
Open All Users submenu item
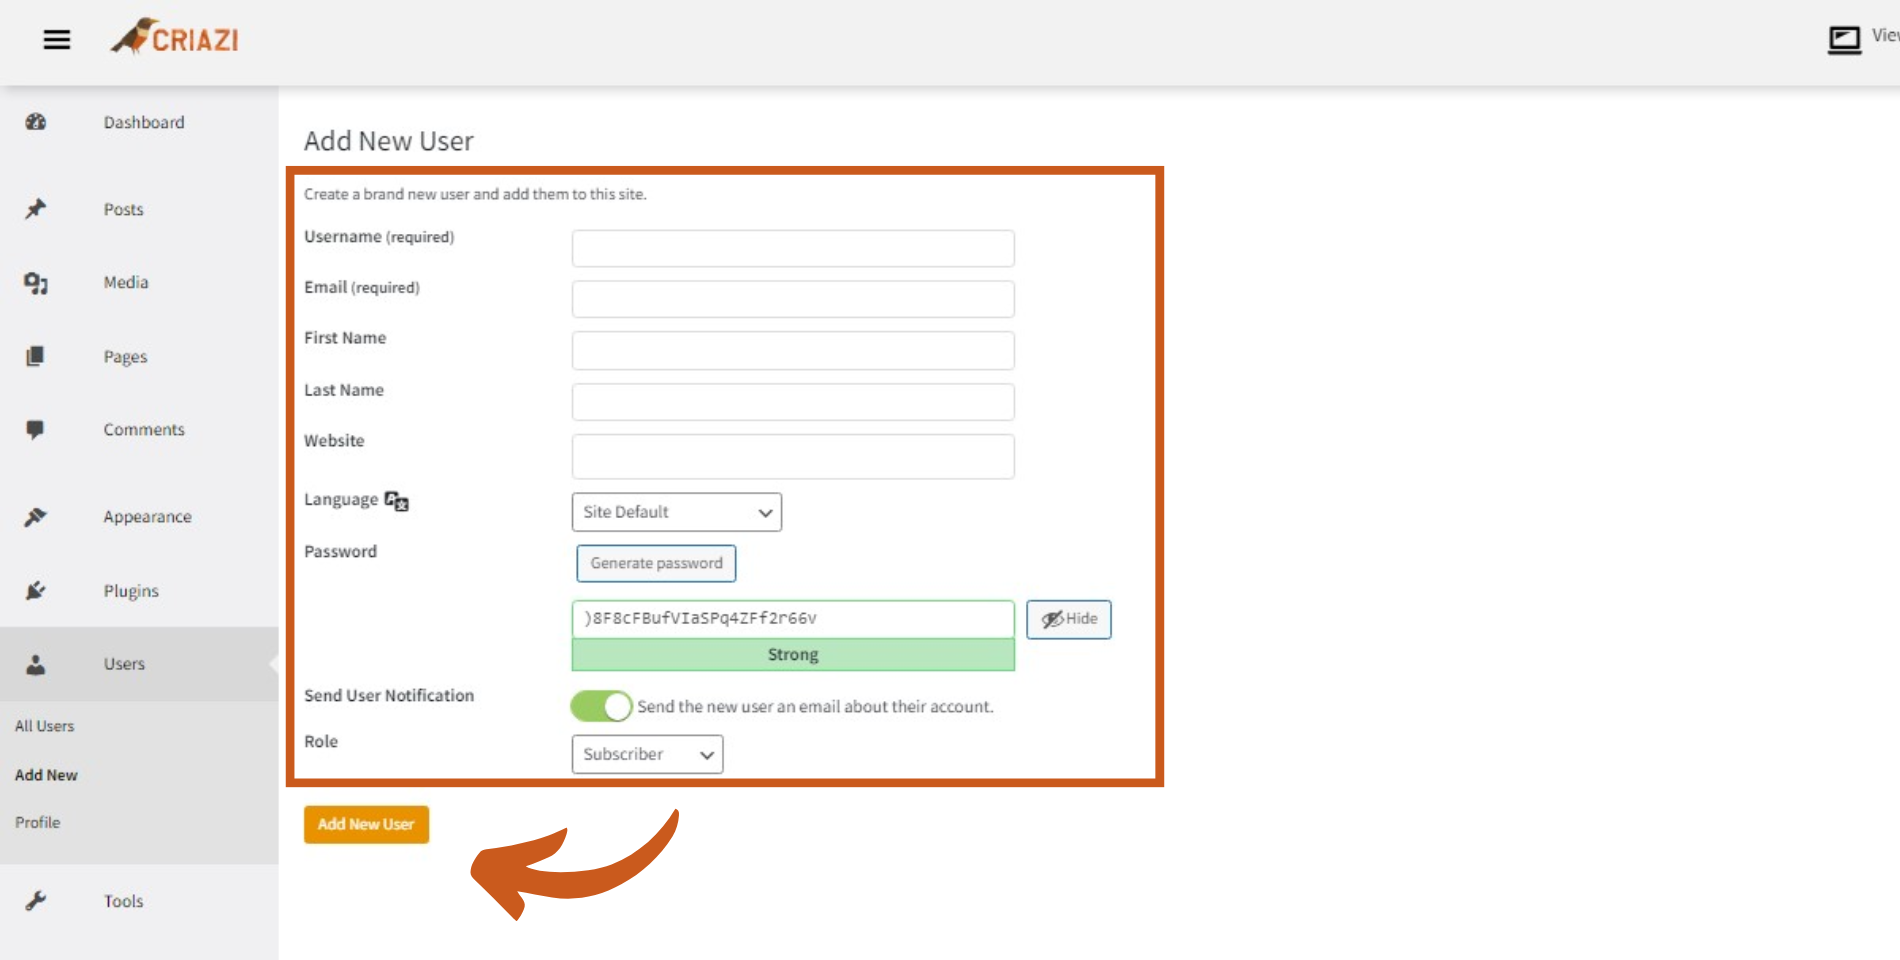45,726
